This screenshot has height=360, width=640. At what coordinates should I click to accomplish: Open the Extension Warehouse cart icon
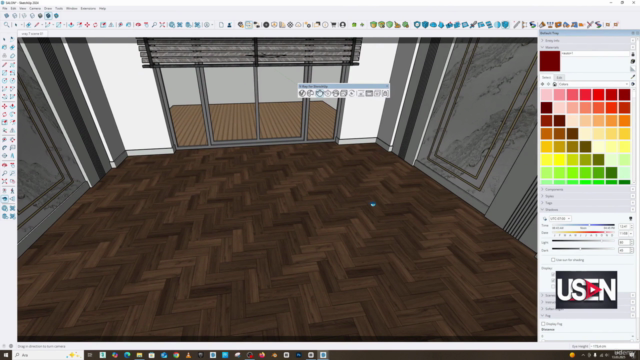[x=333, y=25]
